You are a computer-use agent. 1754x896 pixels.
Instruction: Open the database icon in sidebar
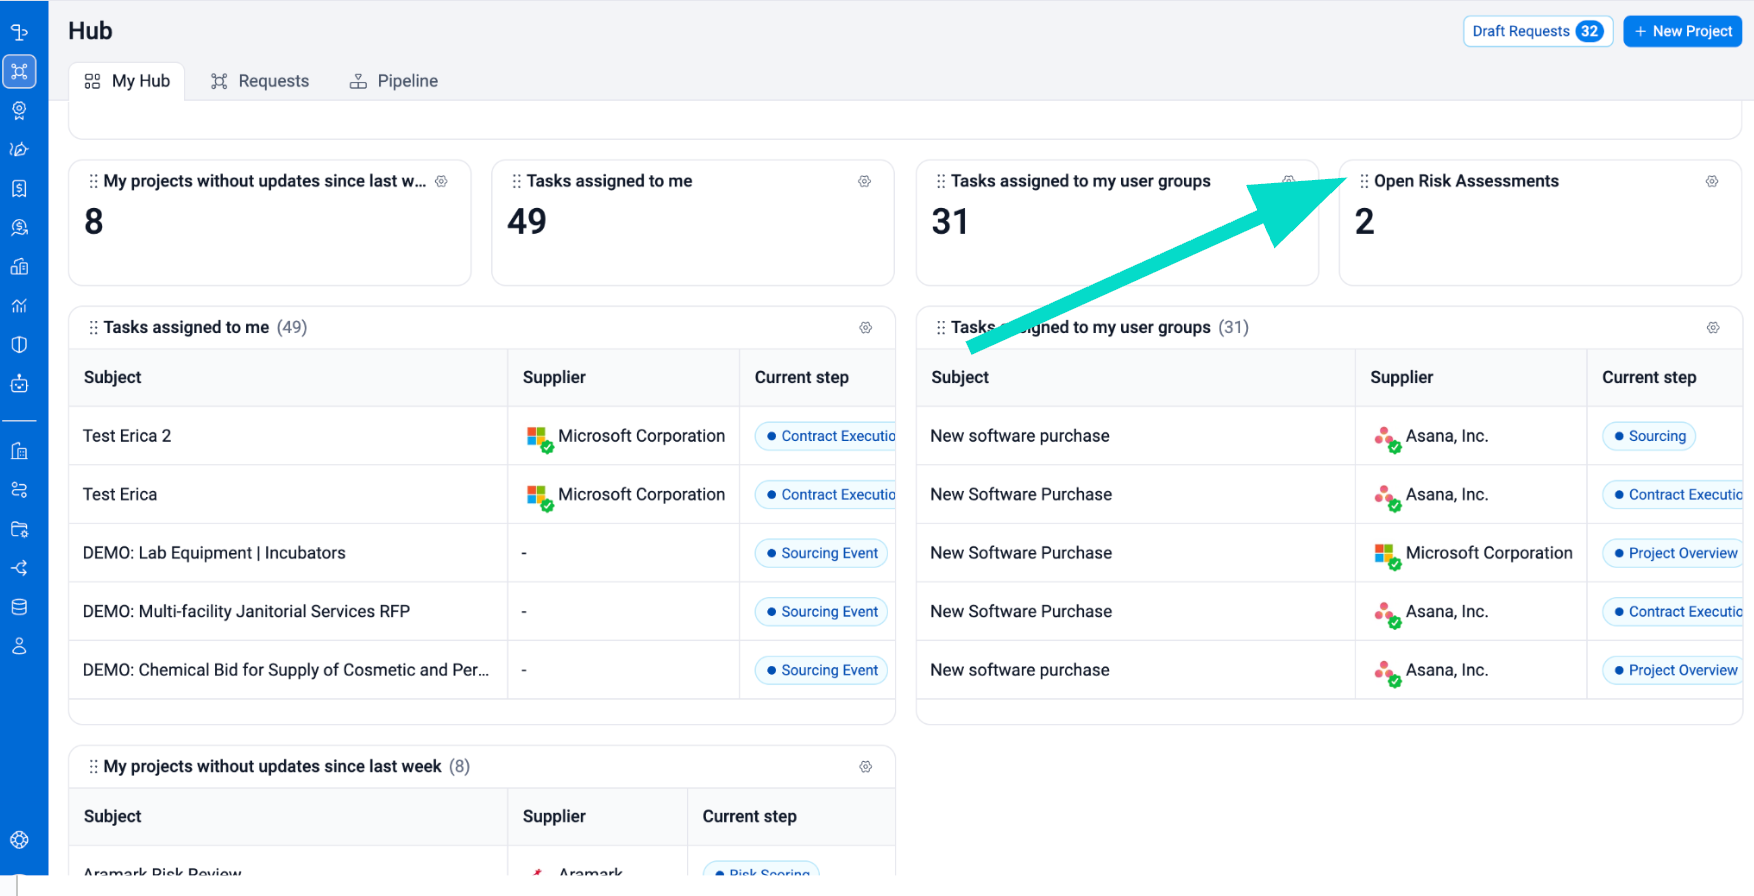coord(19,607)
